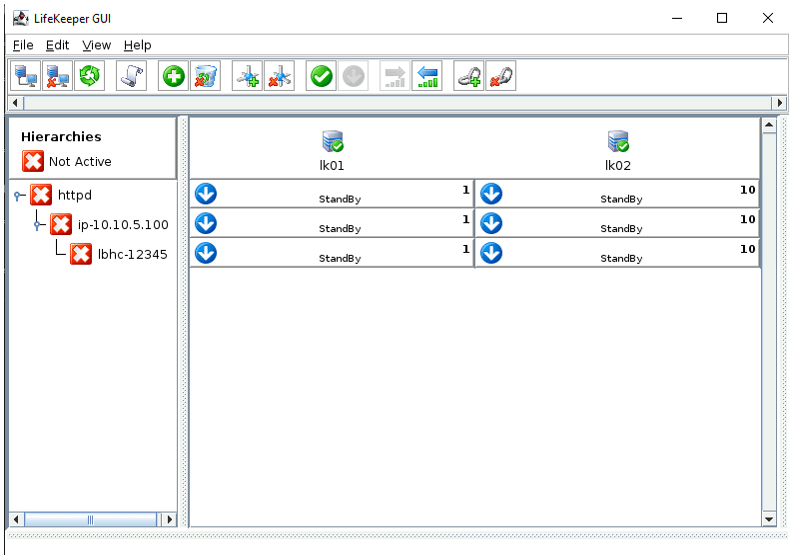Select the lk01 server icon
The height and width of the screenshot is (555, 799).
tap(333, 141)
